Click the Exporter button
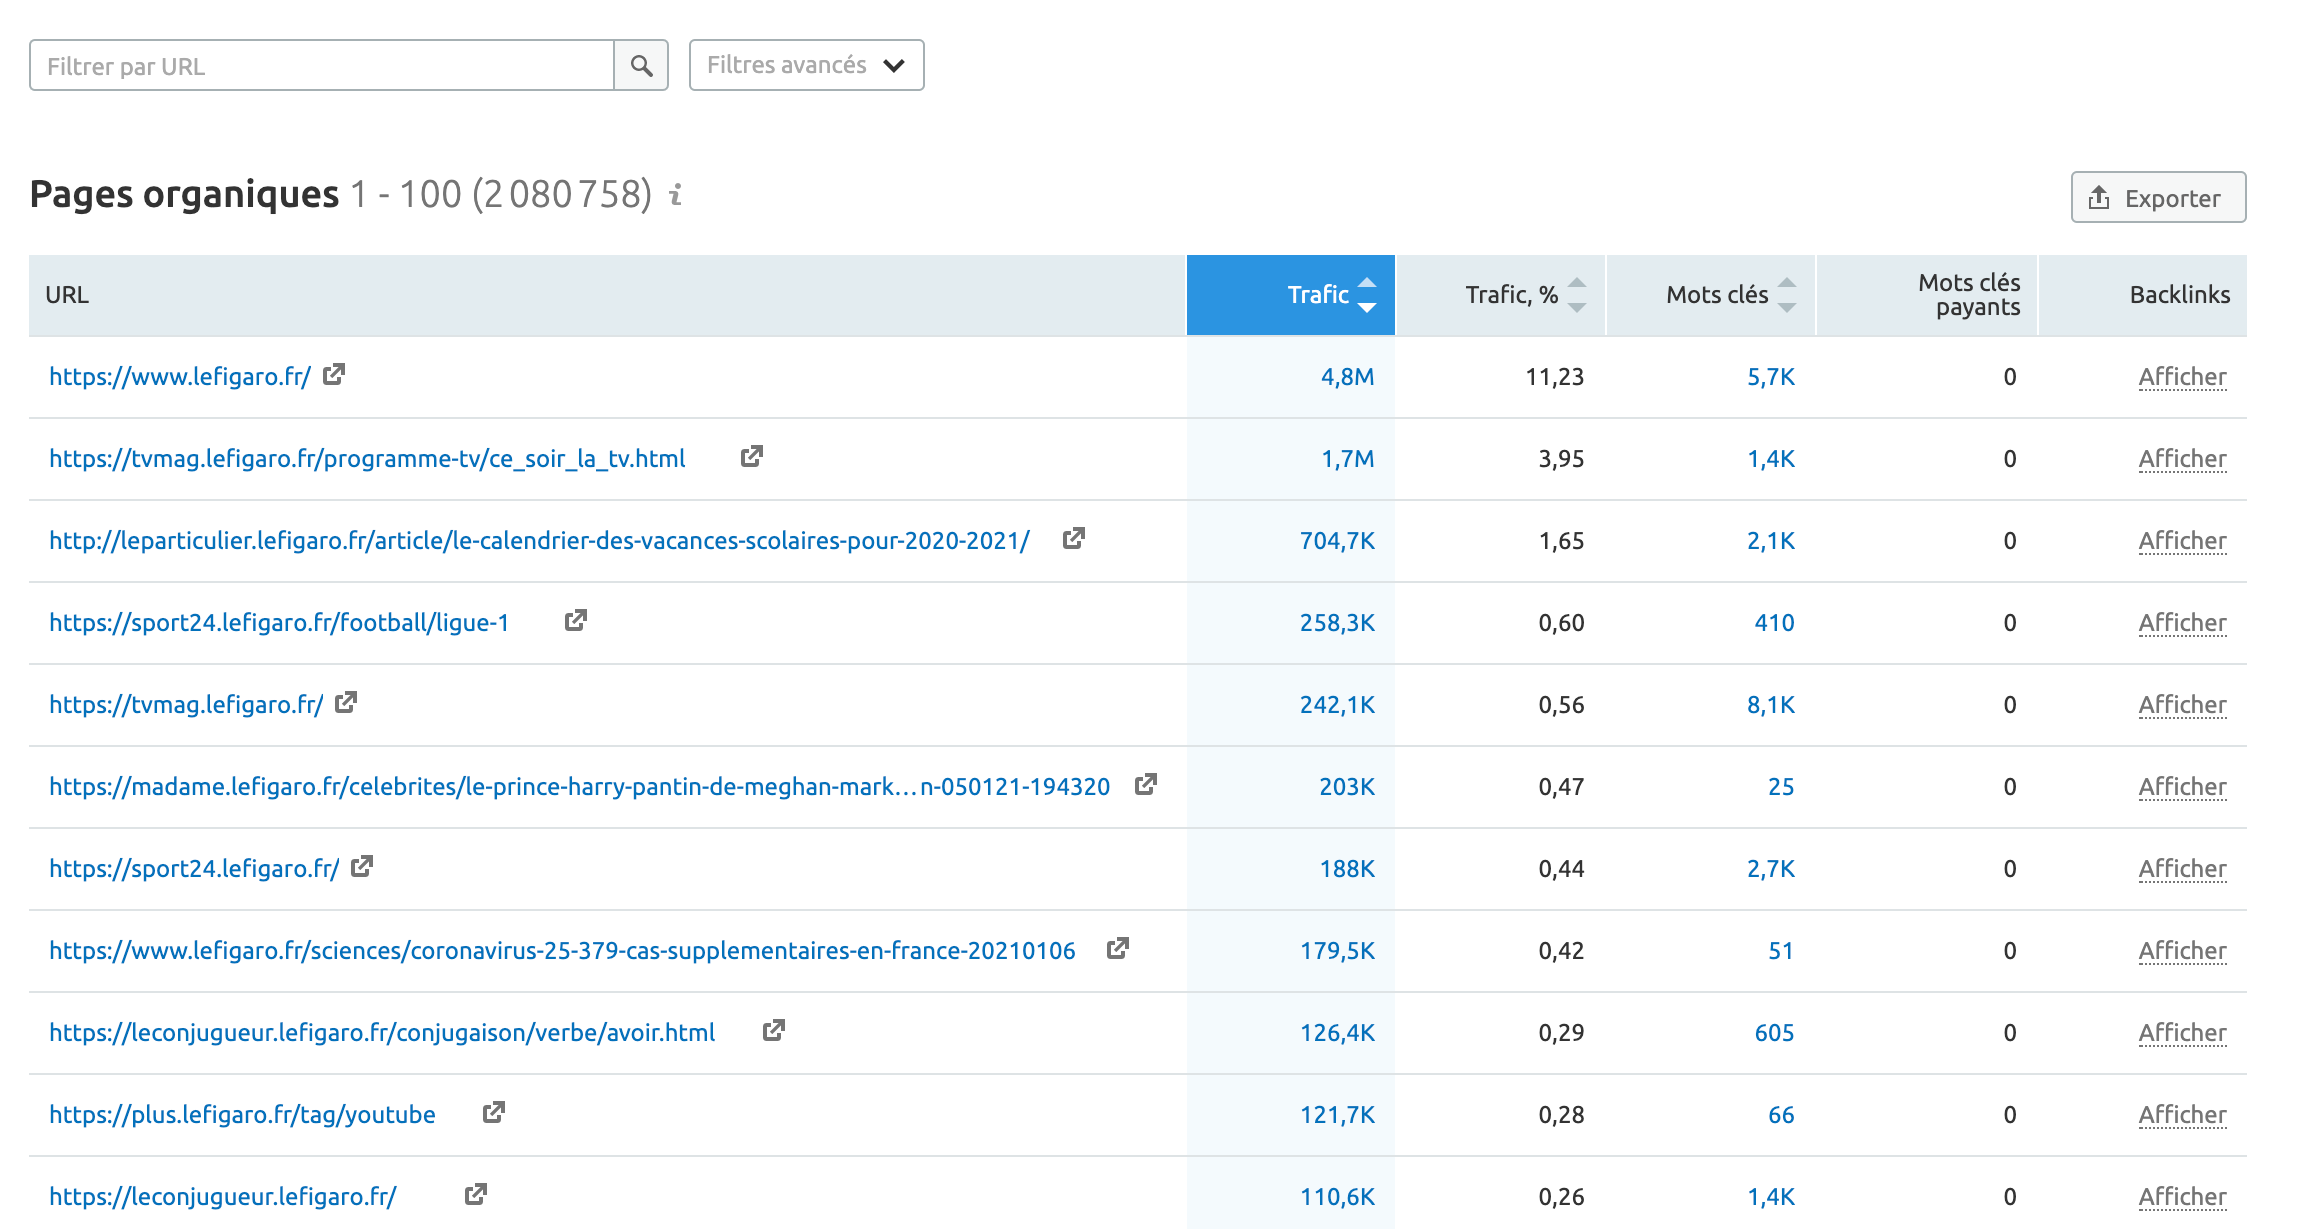Screen dimensions: 2308x1229 [2158, 197]
